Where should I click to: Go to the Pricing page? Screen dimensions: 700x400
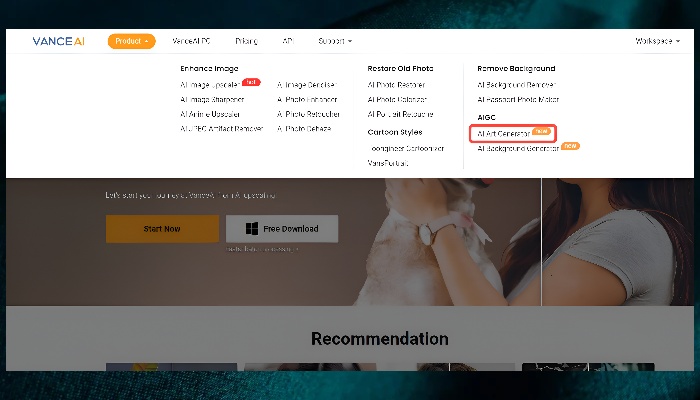click(246, 41)
